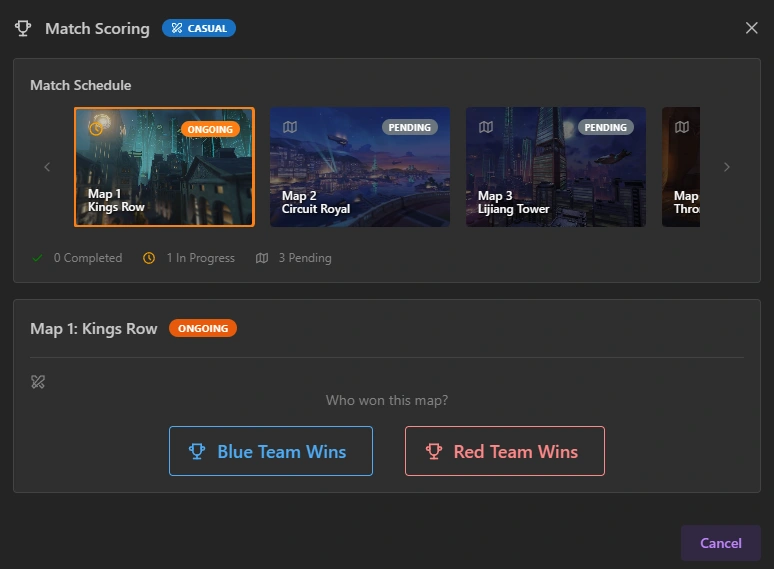774x569 pixels.
Task: Click the clock icon on Kings Row card
Action: point(96,128)
